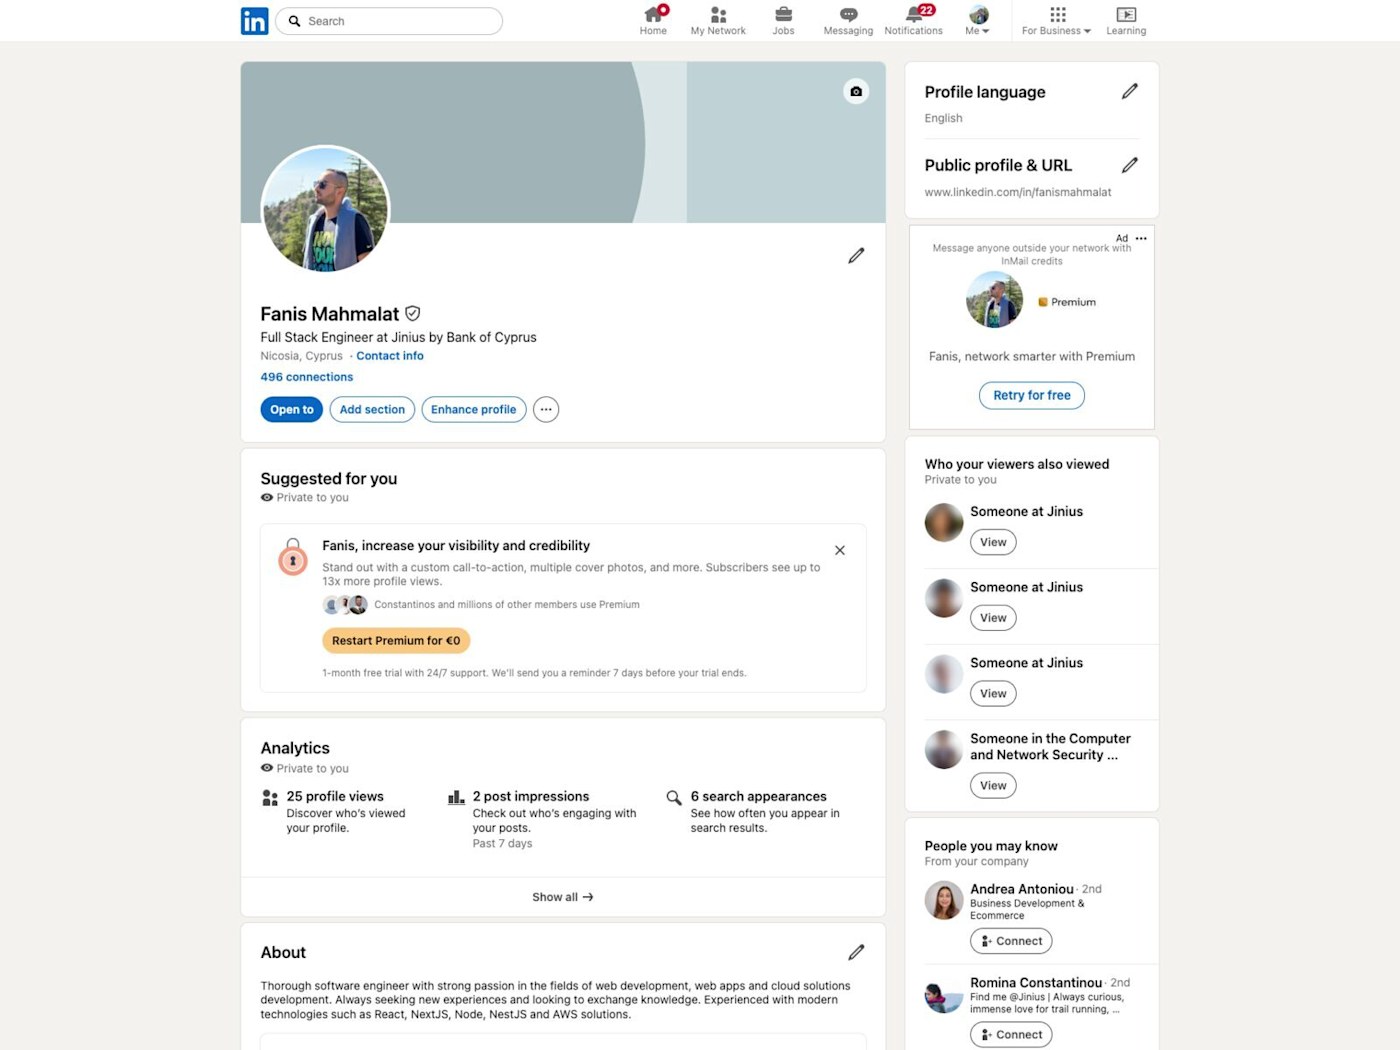Open Andrea Antoniou's profile name link
Image resolution: width=1400 pixels, height=1050 pixels.
(x=1022, y=889)
